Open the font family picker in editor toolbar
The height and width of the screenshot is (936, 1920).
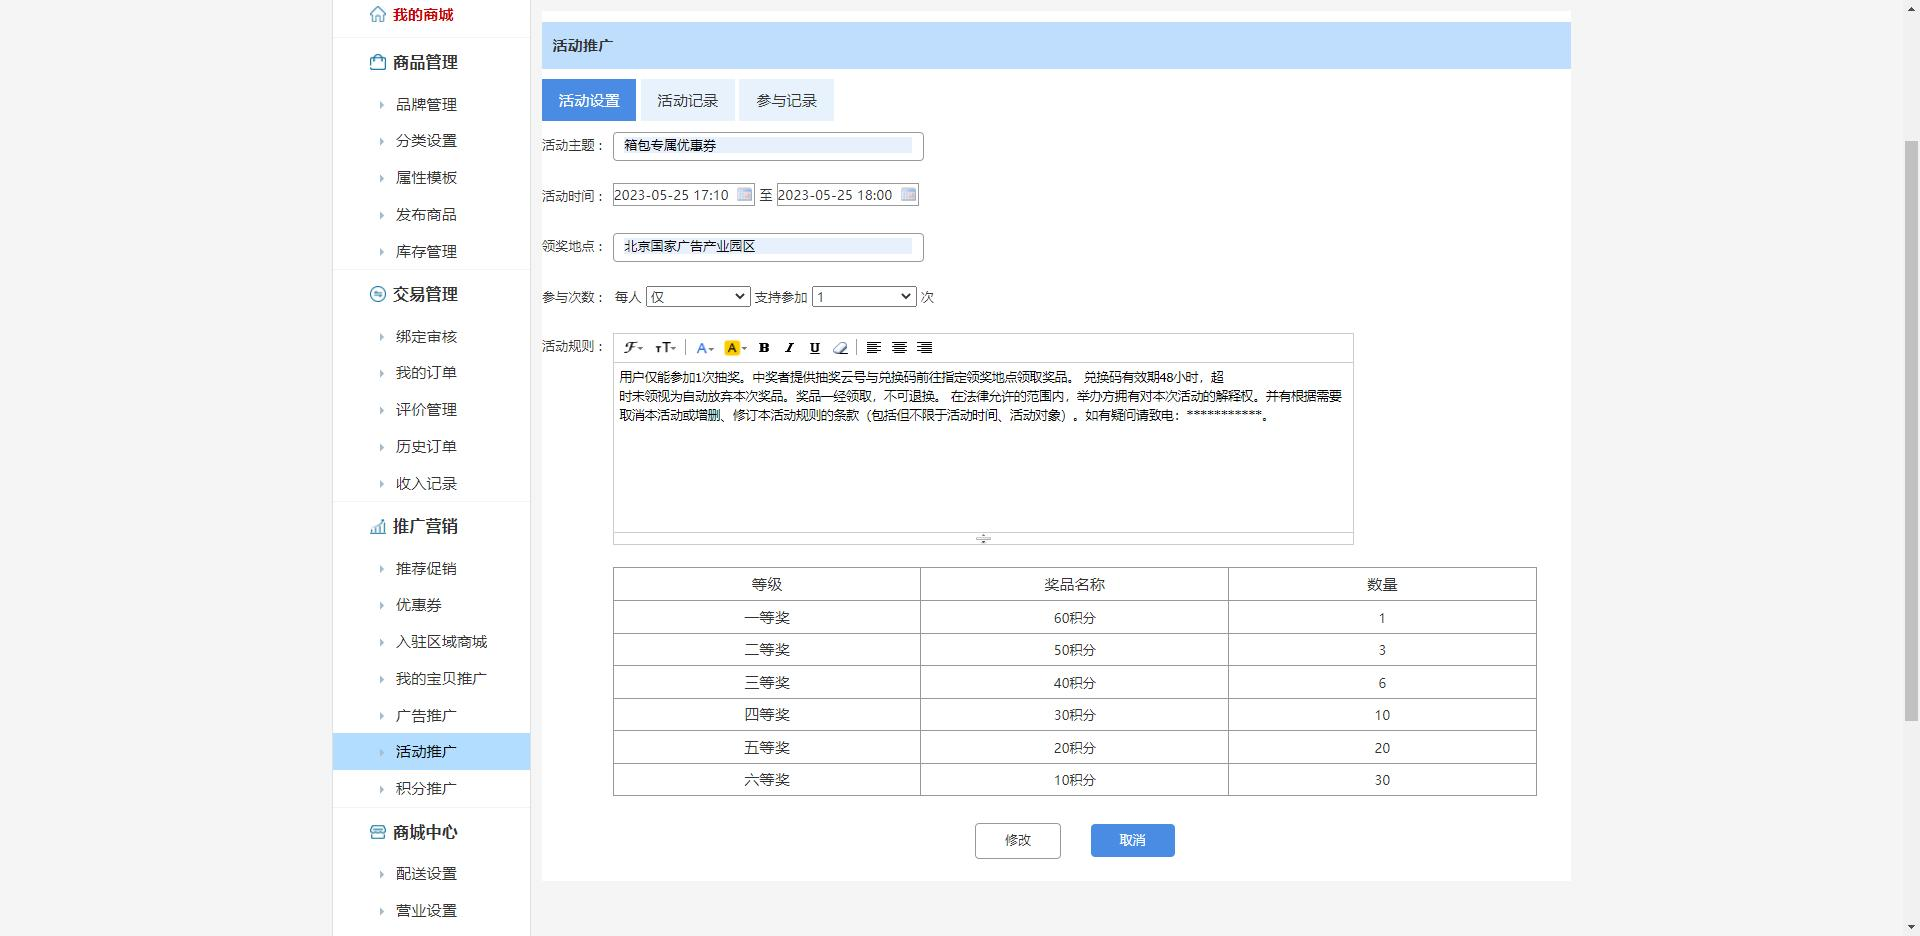click(633, 348)
